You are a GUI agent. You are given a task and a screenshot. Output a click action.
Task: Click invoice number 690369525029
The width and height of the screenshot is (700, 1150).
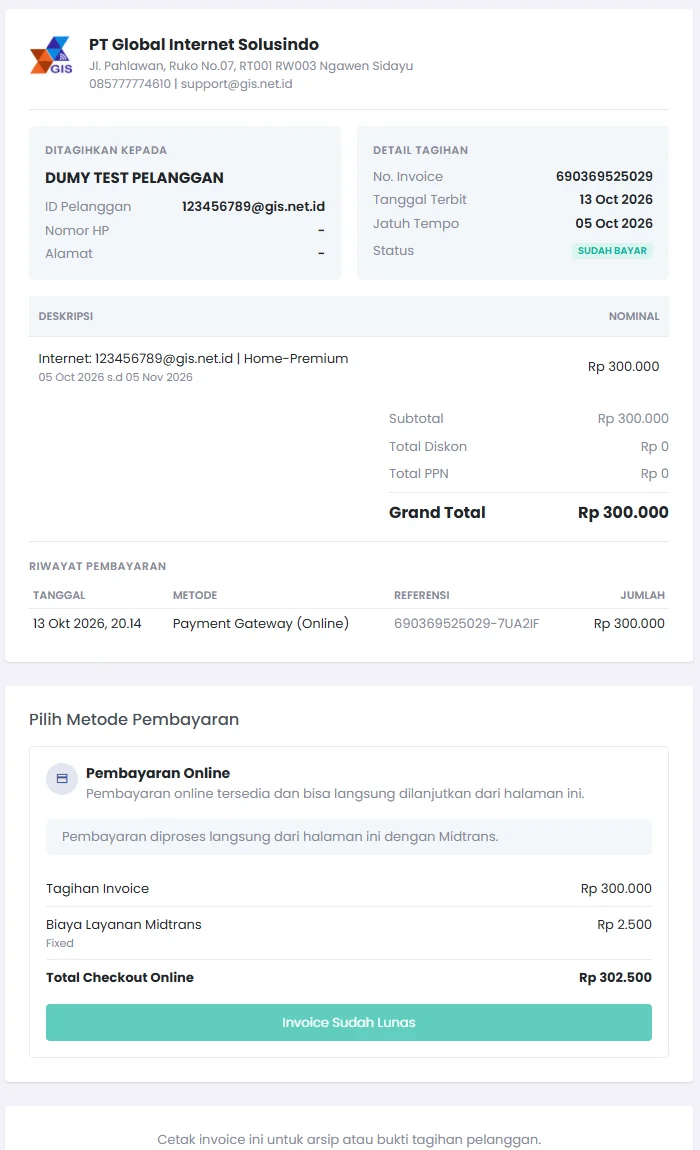(x=604, y=177)
